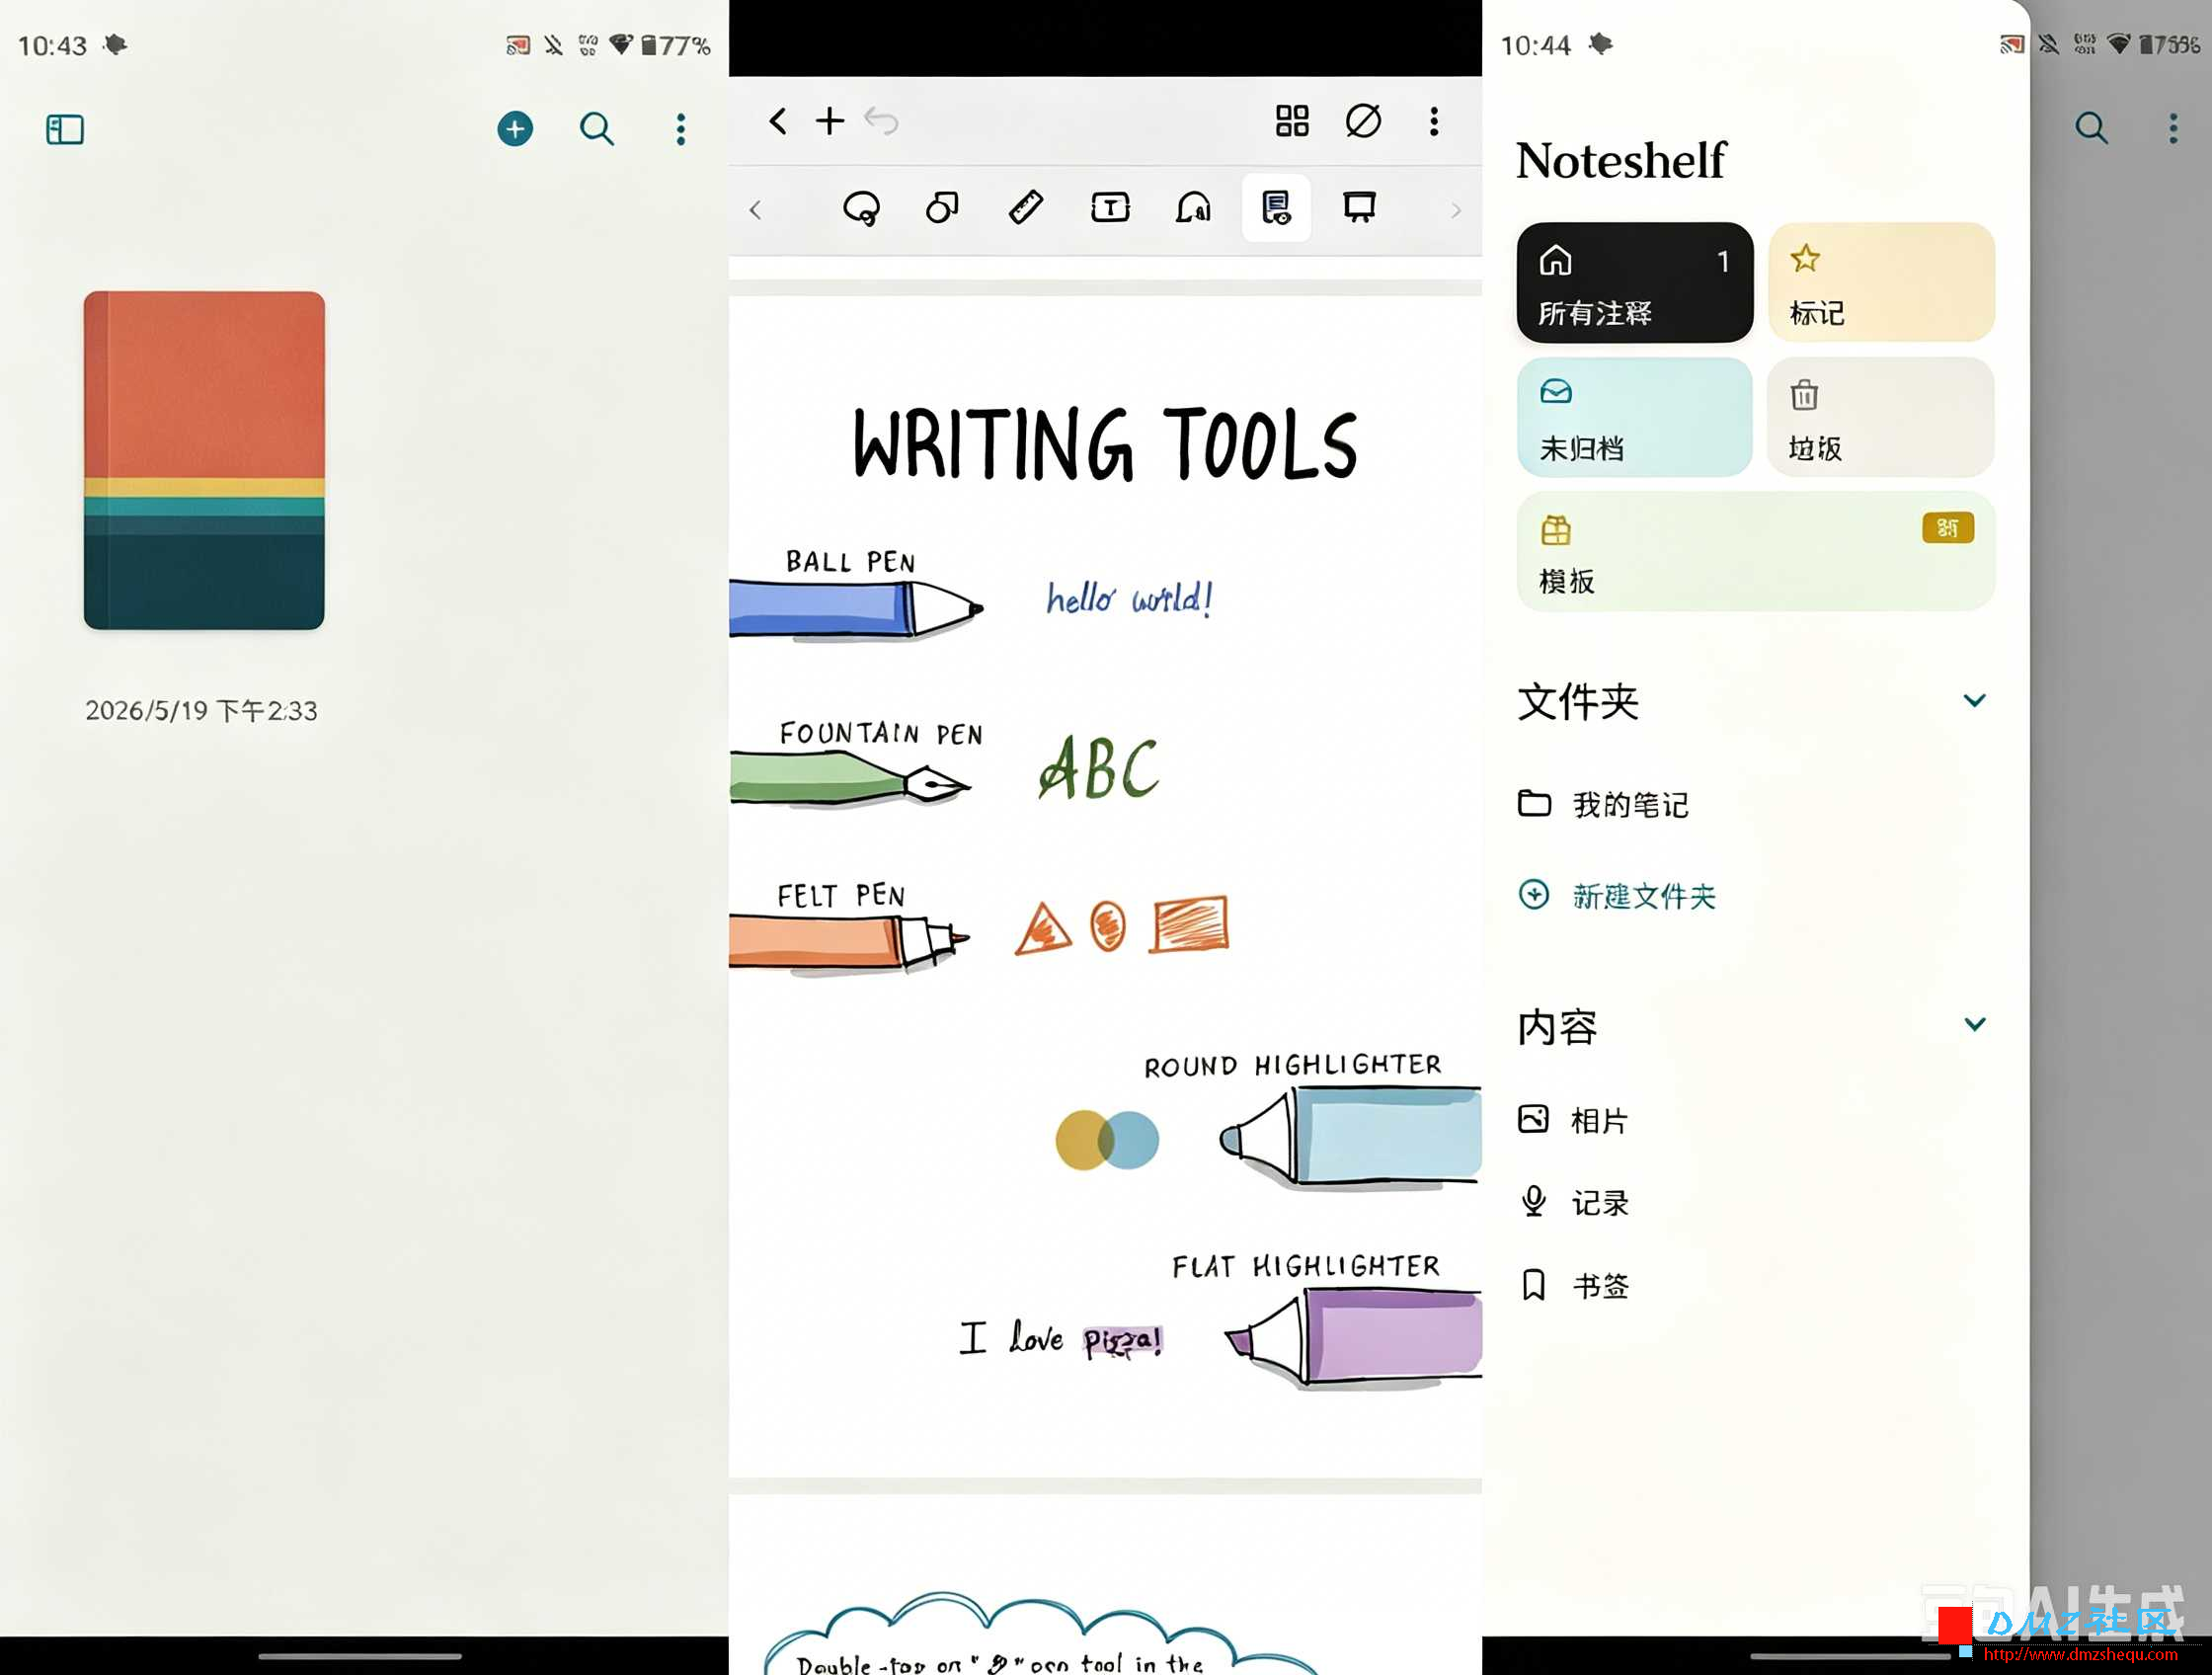
Task: Open the 标记 starred category
Action: tap(1881, 282)
